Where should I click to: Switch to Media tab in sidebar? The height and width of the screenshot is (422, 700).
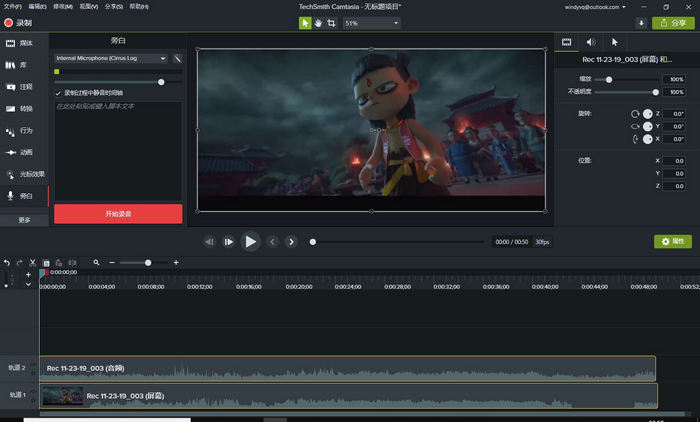point(24,43)
